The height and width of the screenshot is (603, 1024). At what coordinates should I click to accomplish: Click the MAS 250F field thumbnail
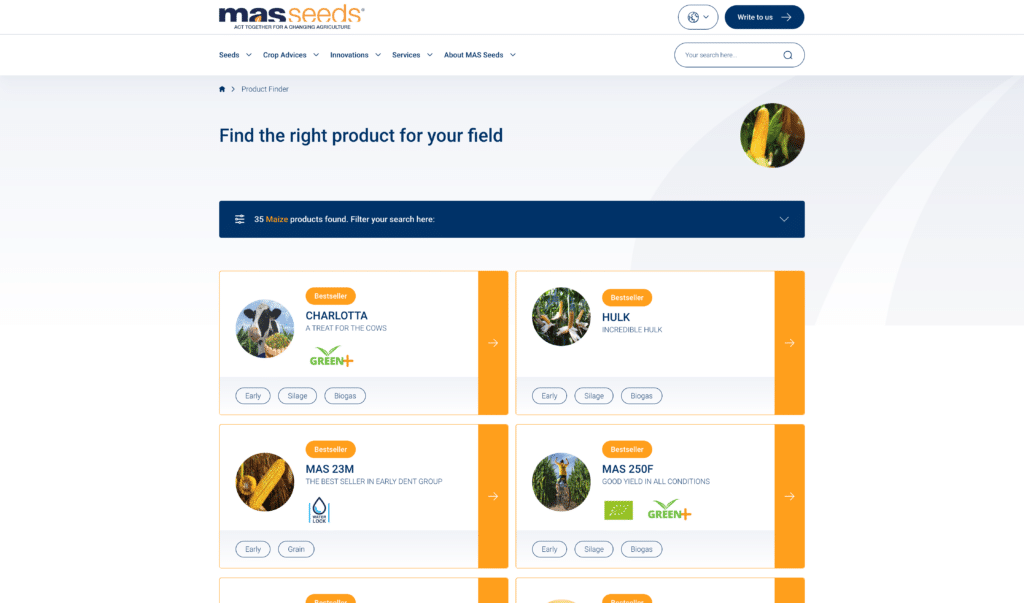(561, 482)
